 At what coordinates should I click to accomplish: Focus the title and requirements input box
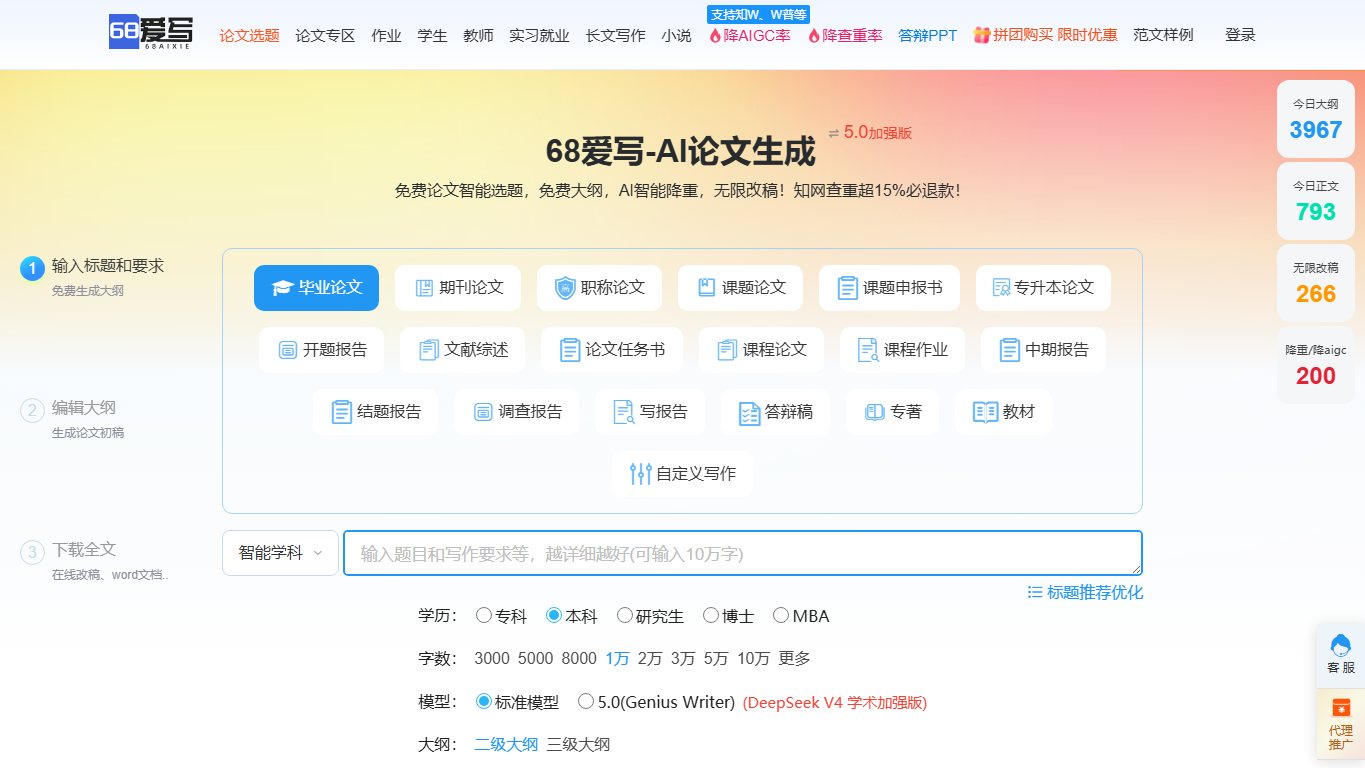[743, 553]
